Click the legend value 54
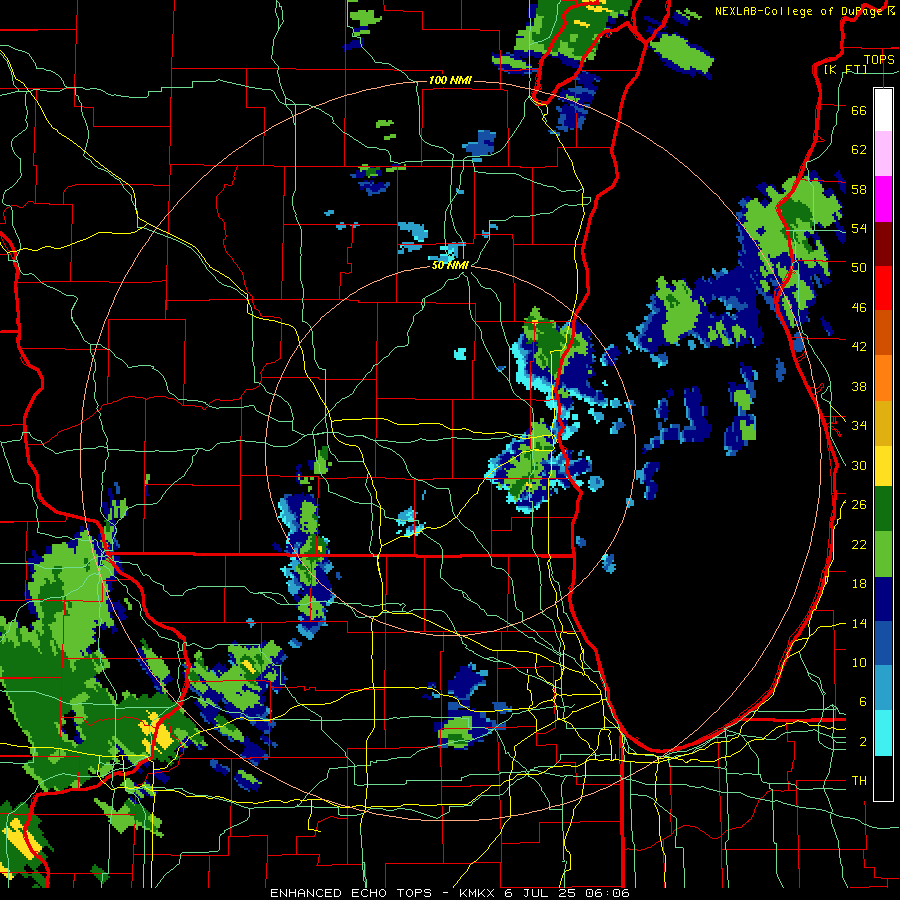The width and height of the screenshot is (900, 900). 859,228
